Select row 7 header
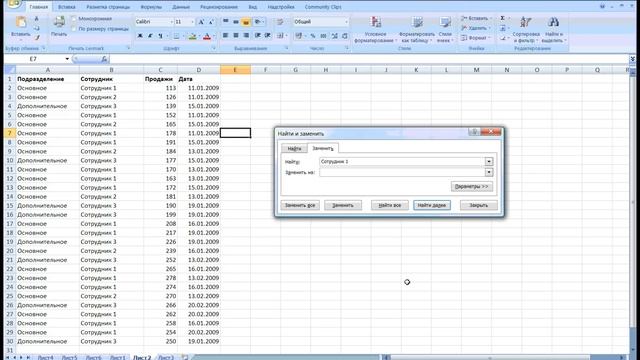The image size is (640, 360). pyautogui.click(x=9, y=133)
